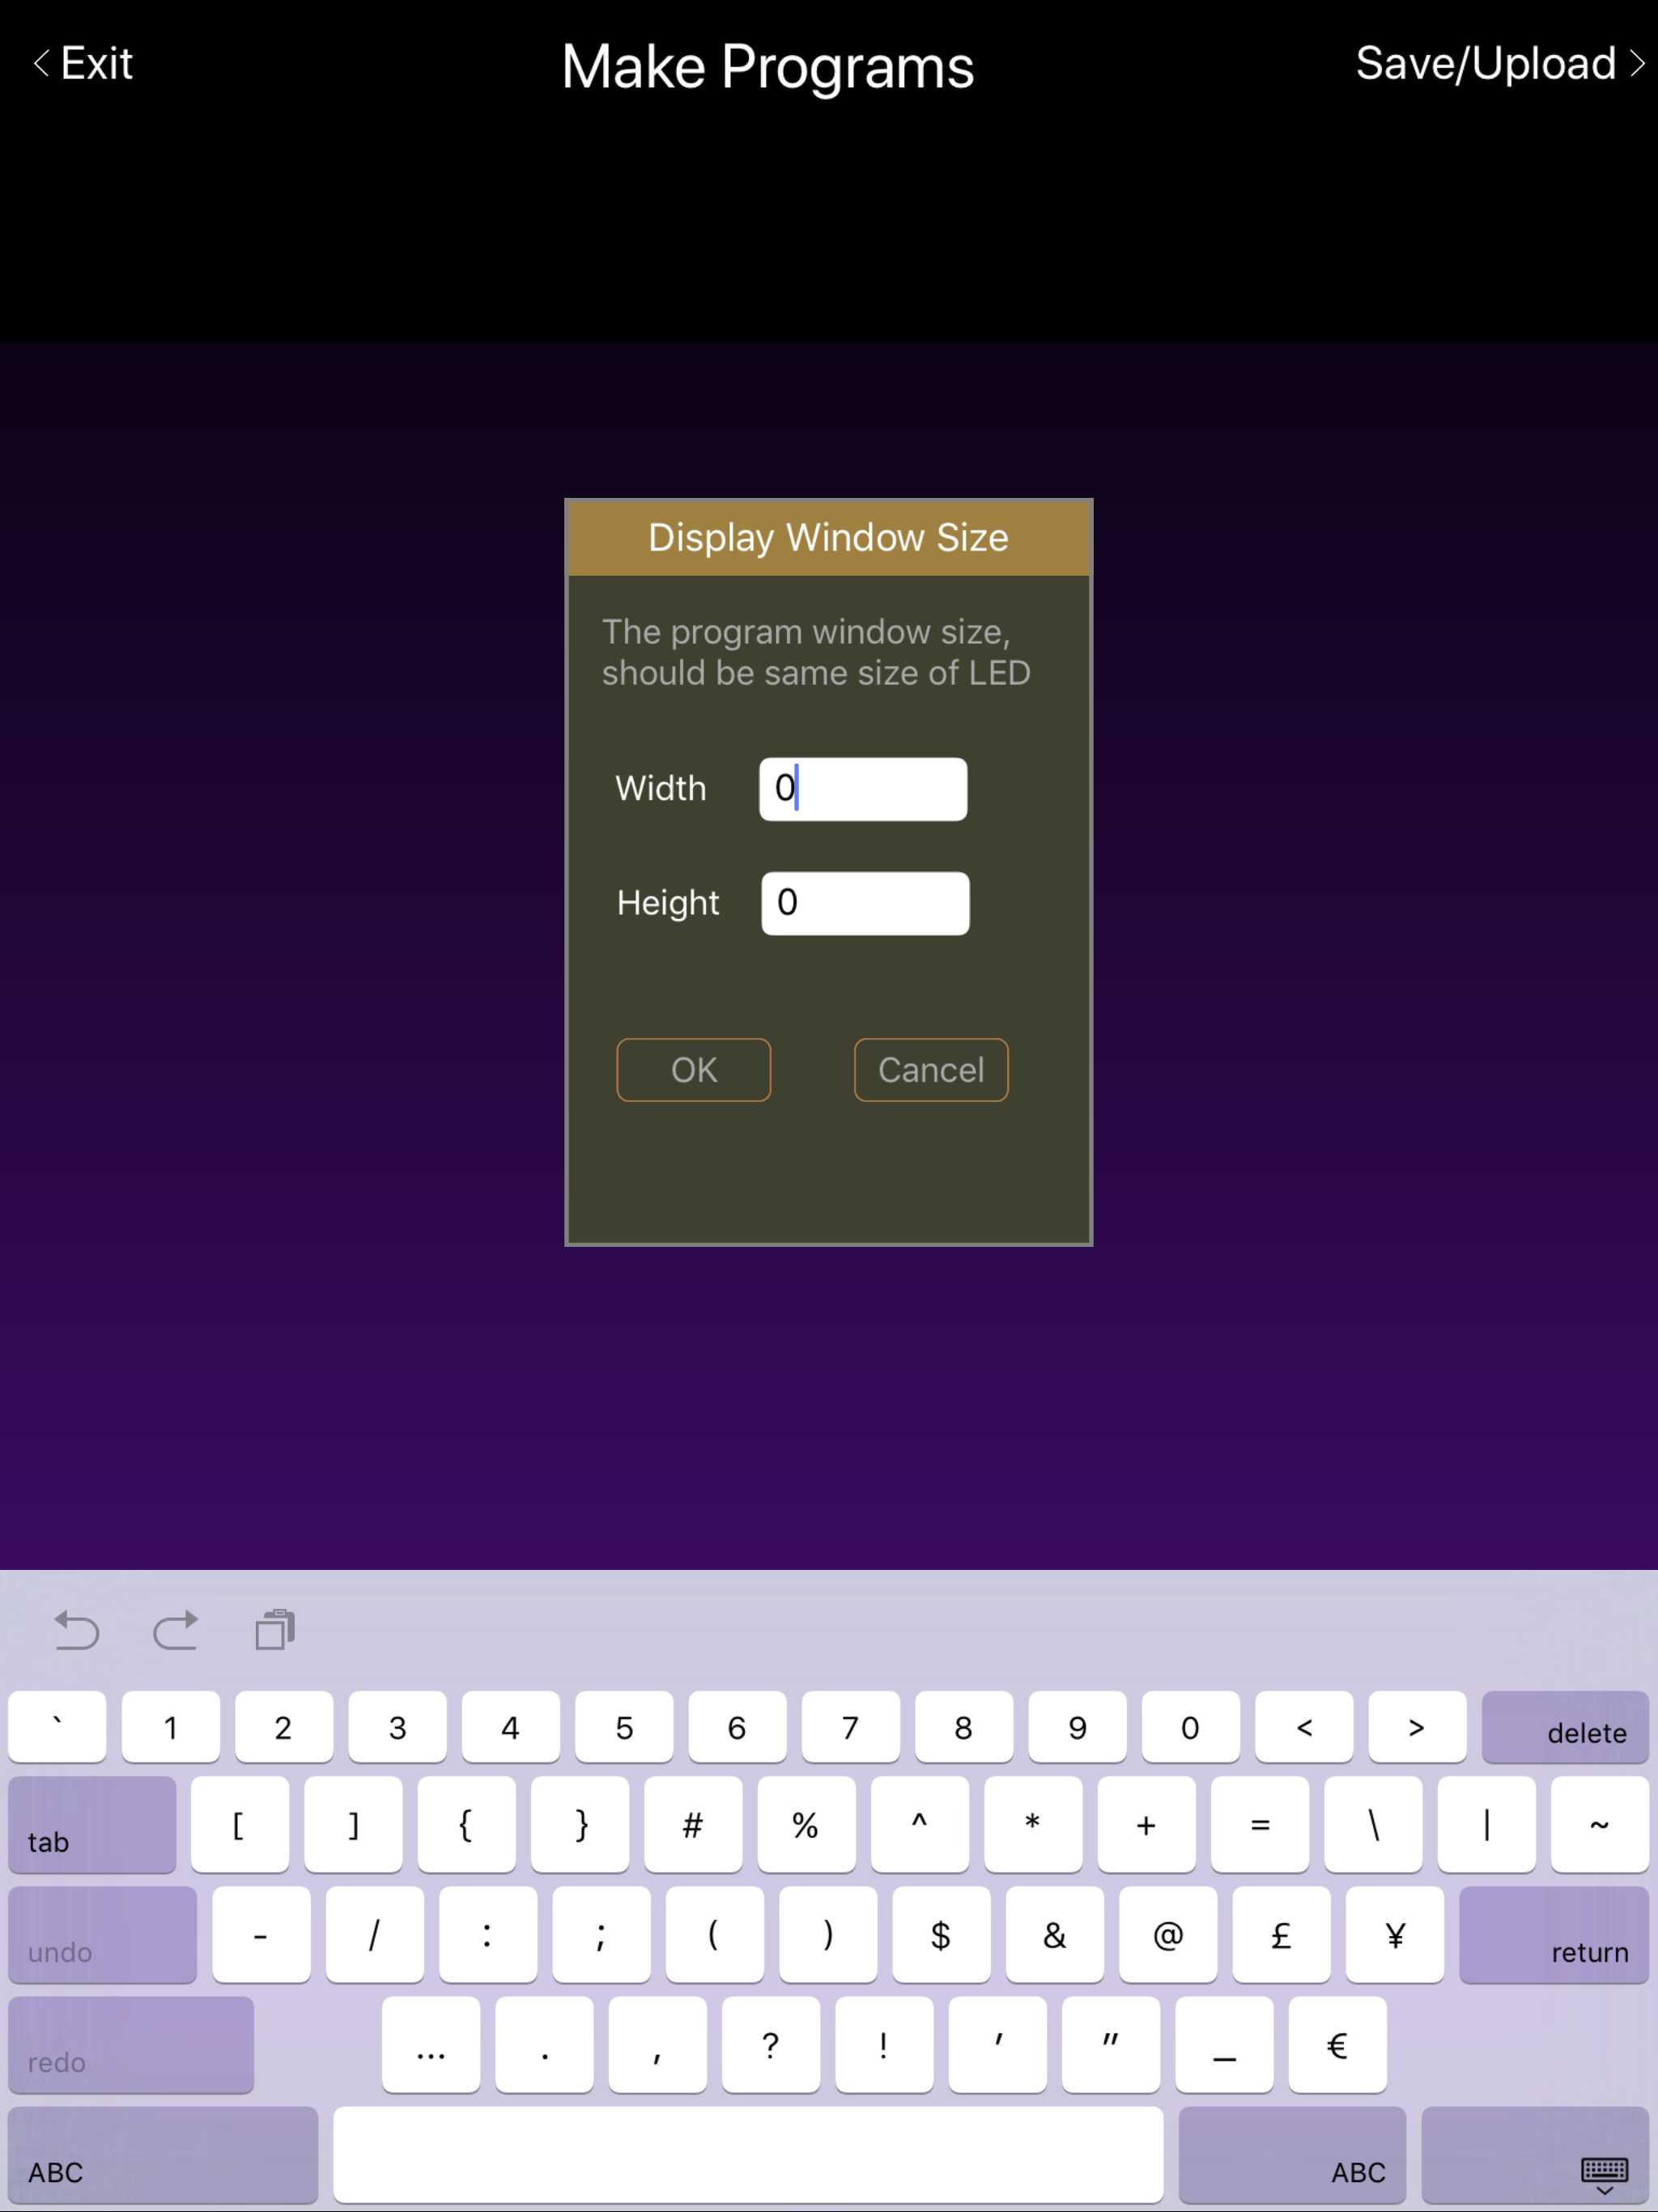Tap the hash key
The width and height of the screenshot is (1658, 2212).
[x=693, y=1825]
